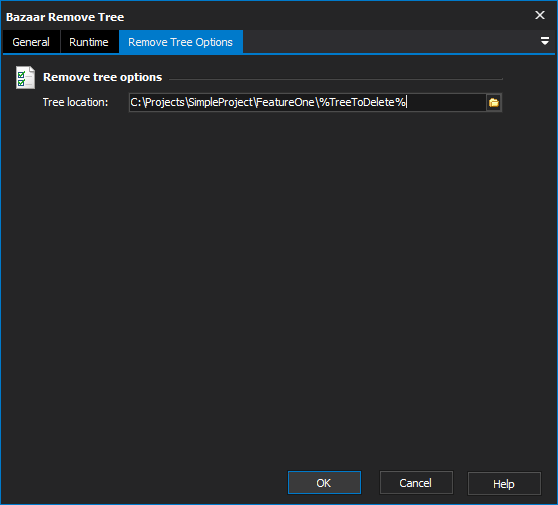The image size is (558, 505).
Task: Open Help for this action
Action: click(x=504, y=483)
